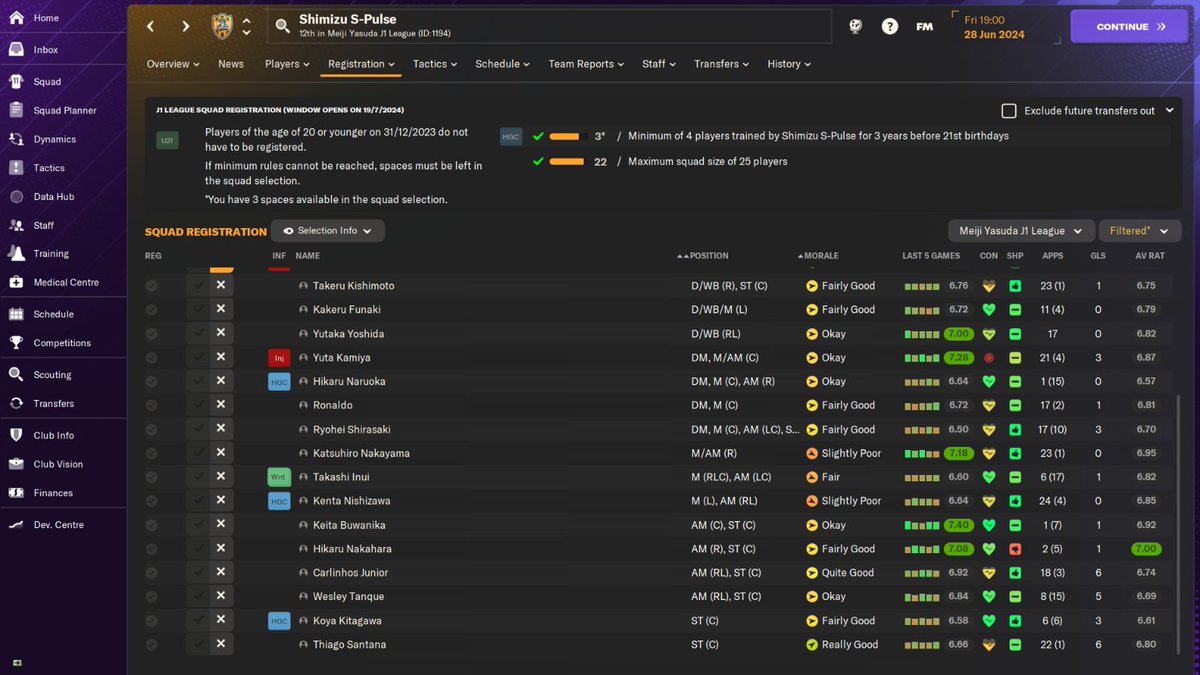Open the History dropdown menu
The width and height of the screenshot is (1200, 675).
pyautogui.click(x=789, y=64)
